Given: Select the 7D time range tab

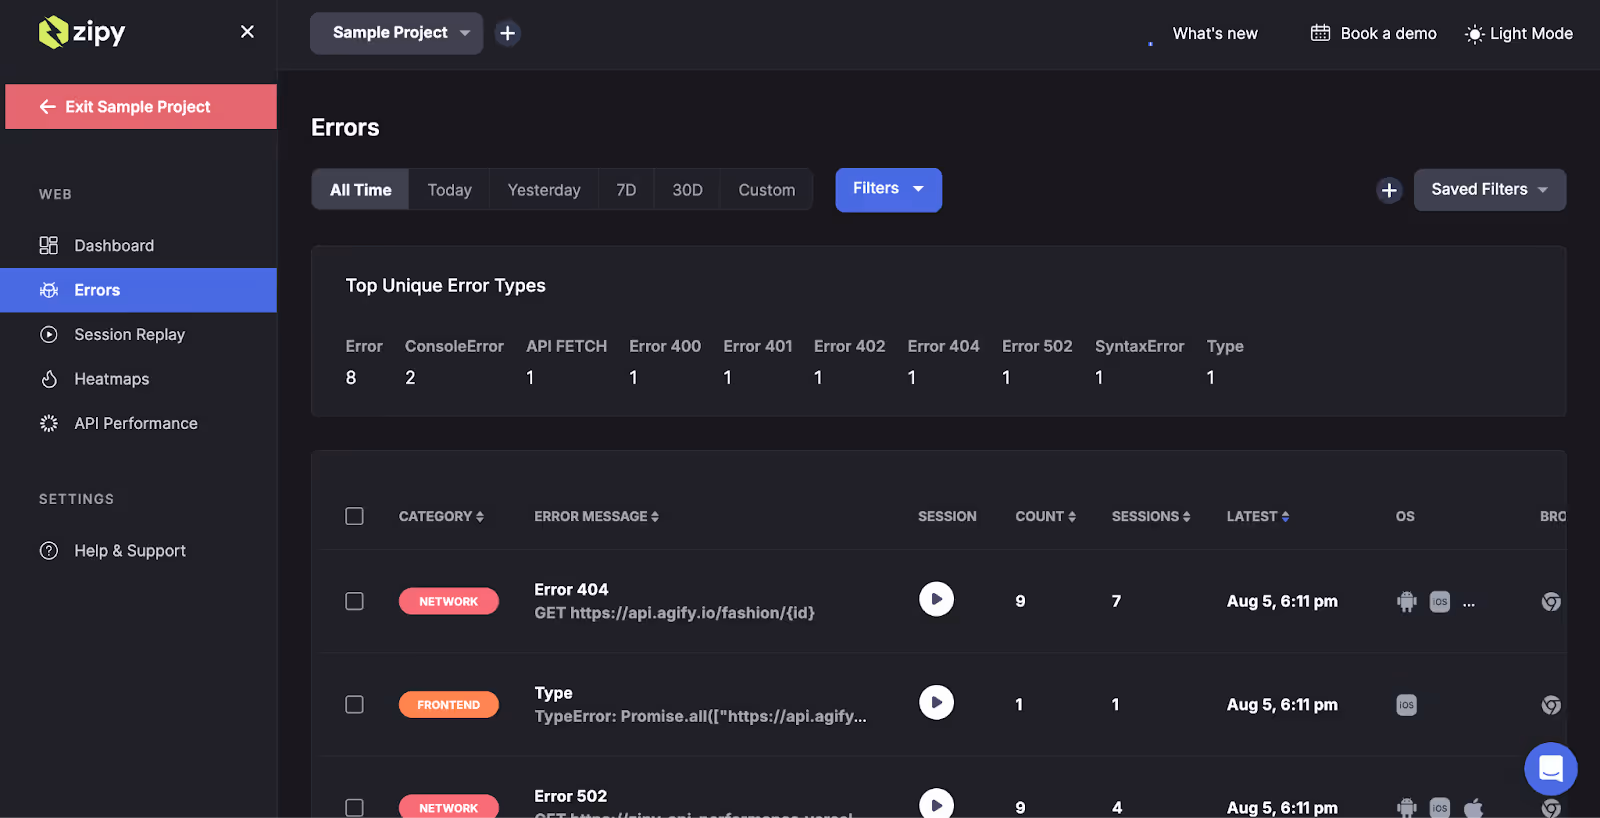Looking at the screenshot, I should pyautogui.click(x=626, y=190).
